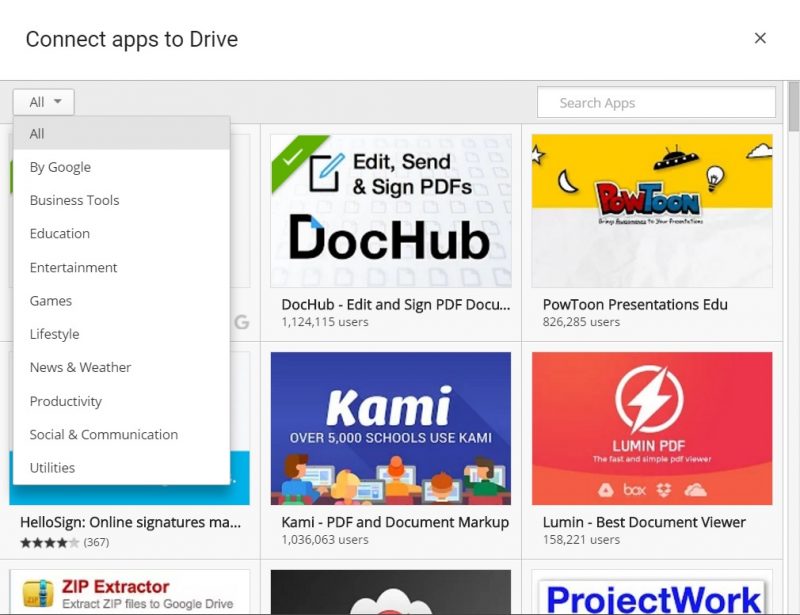The image size is (800, 615).
Task: Click HelloSign: Online signatures title
Action: (x=130, y=522)
